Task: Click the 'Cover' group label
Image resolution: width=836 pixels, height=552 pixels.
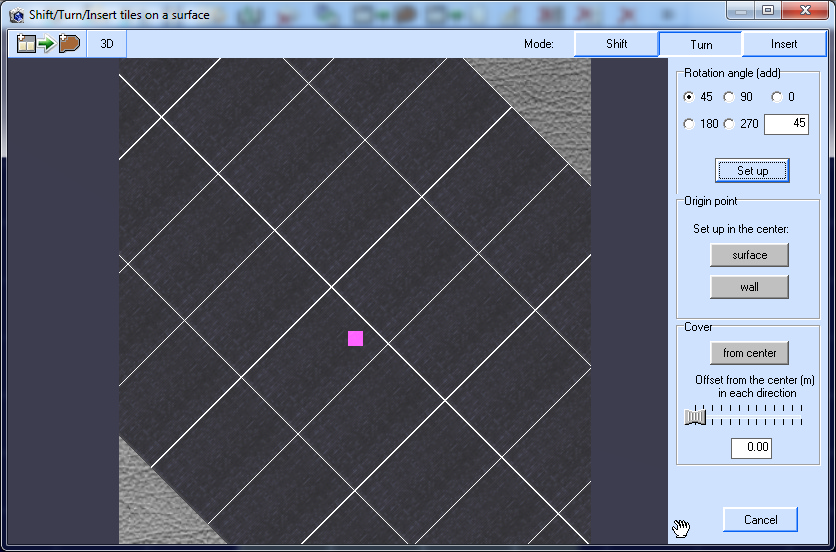Action: tap(698, 327)
